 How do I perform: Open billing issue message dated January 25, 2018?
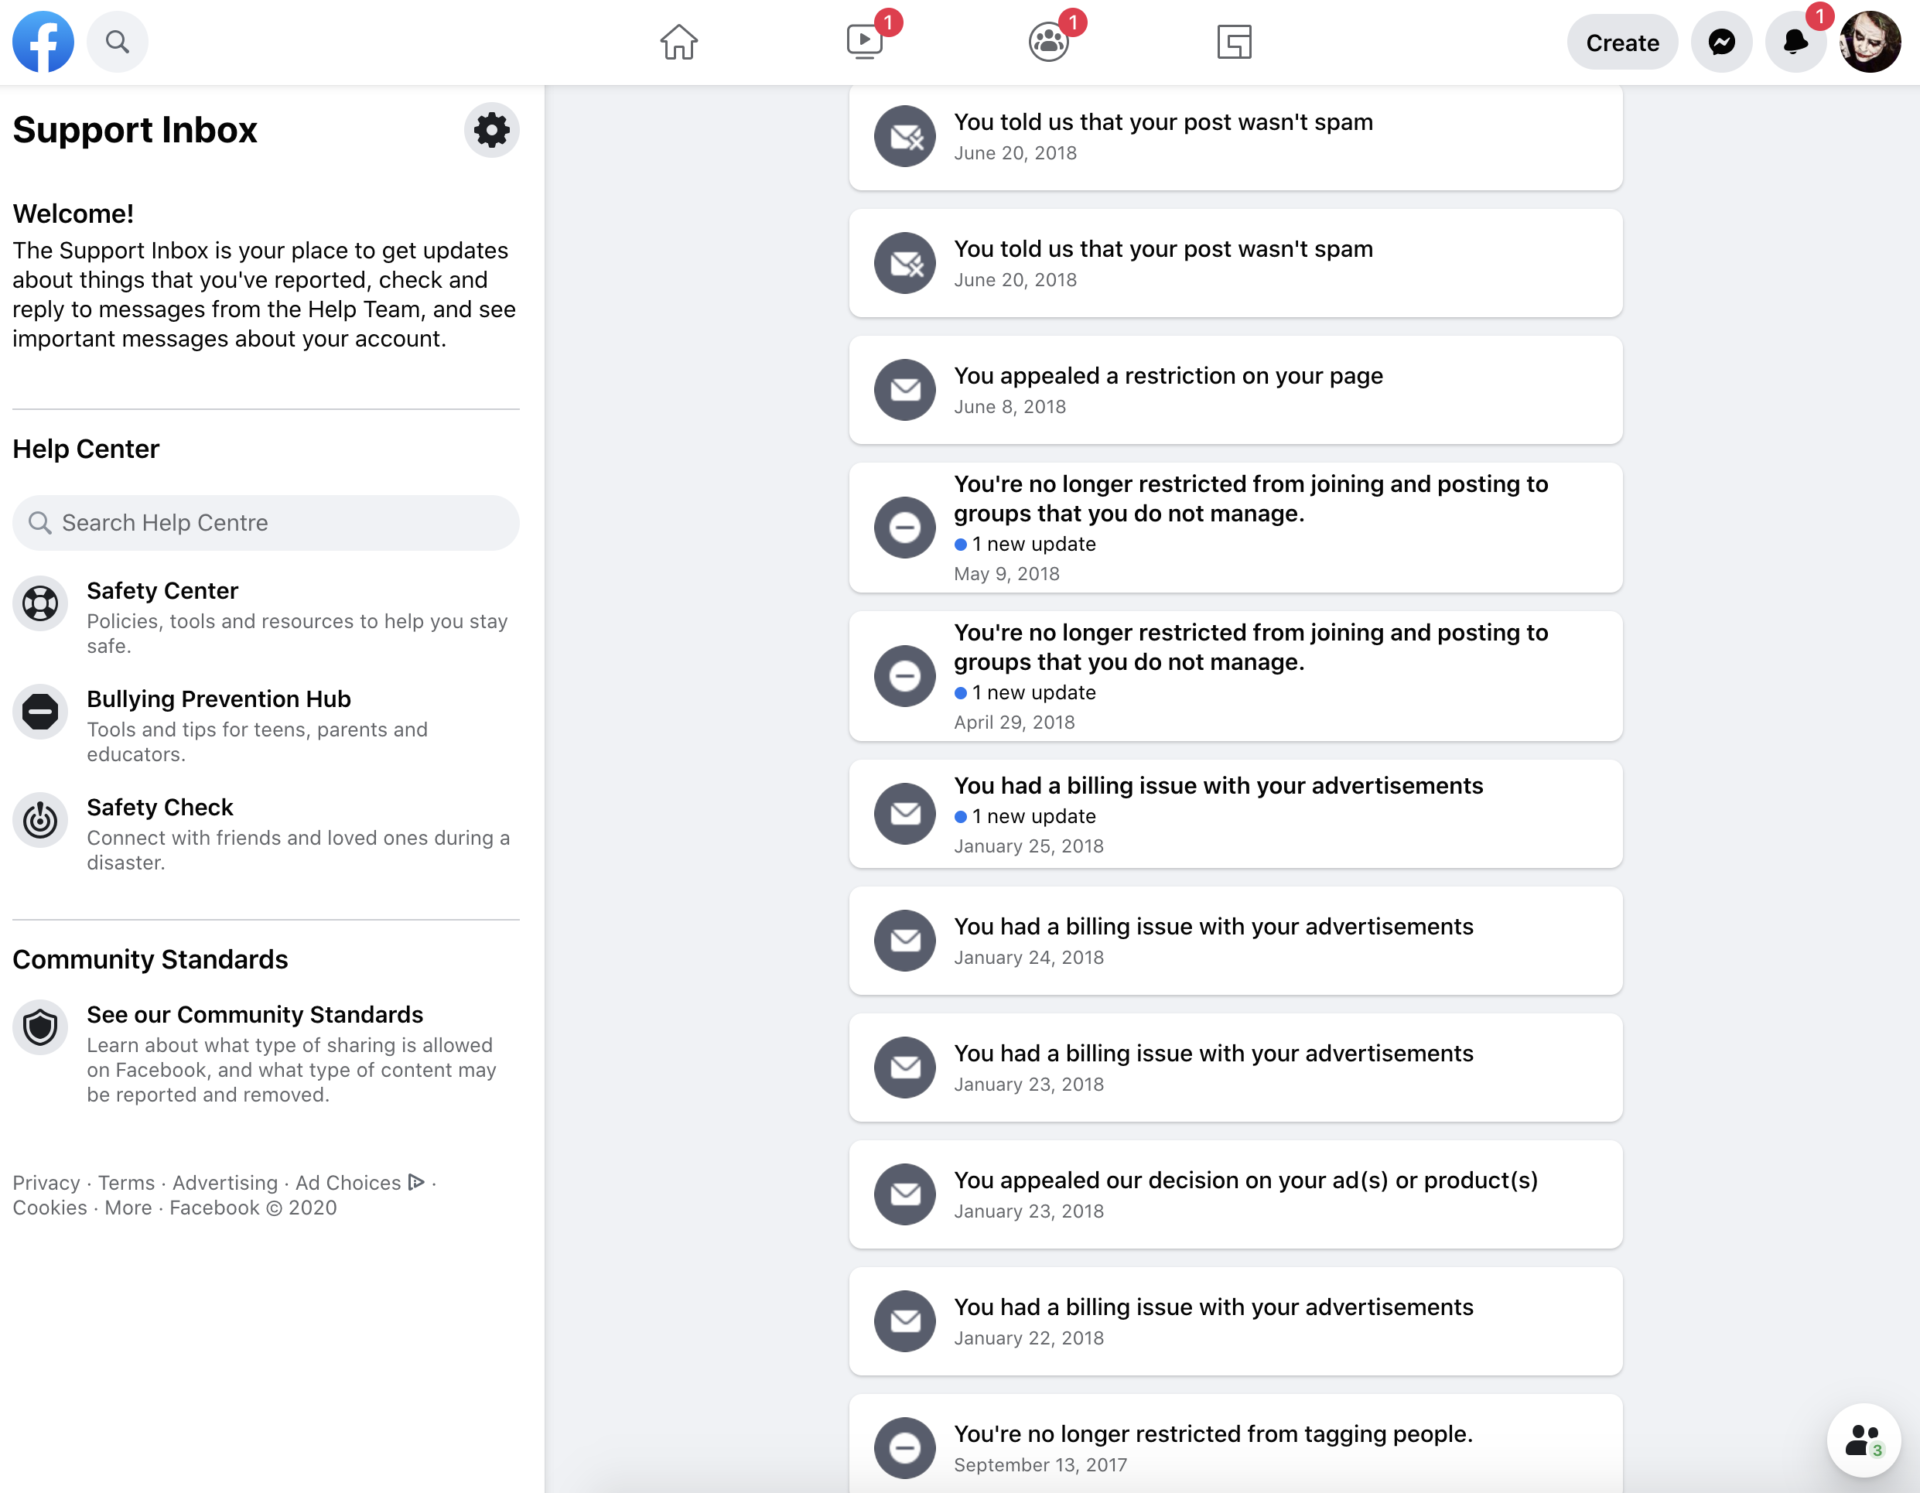click(x=1235, y=814)
